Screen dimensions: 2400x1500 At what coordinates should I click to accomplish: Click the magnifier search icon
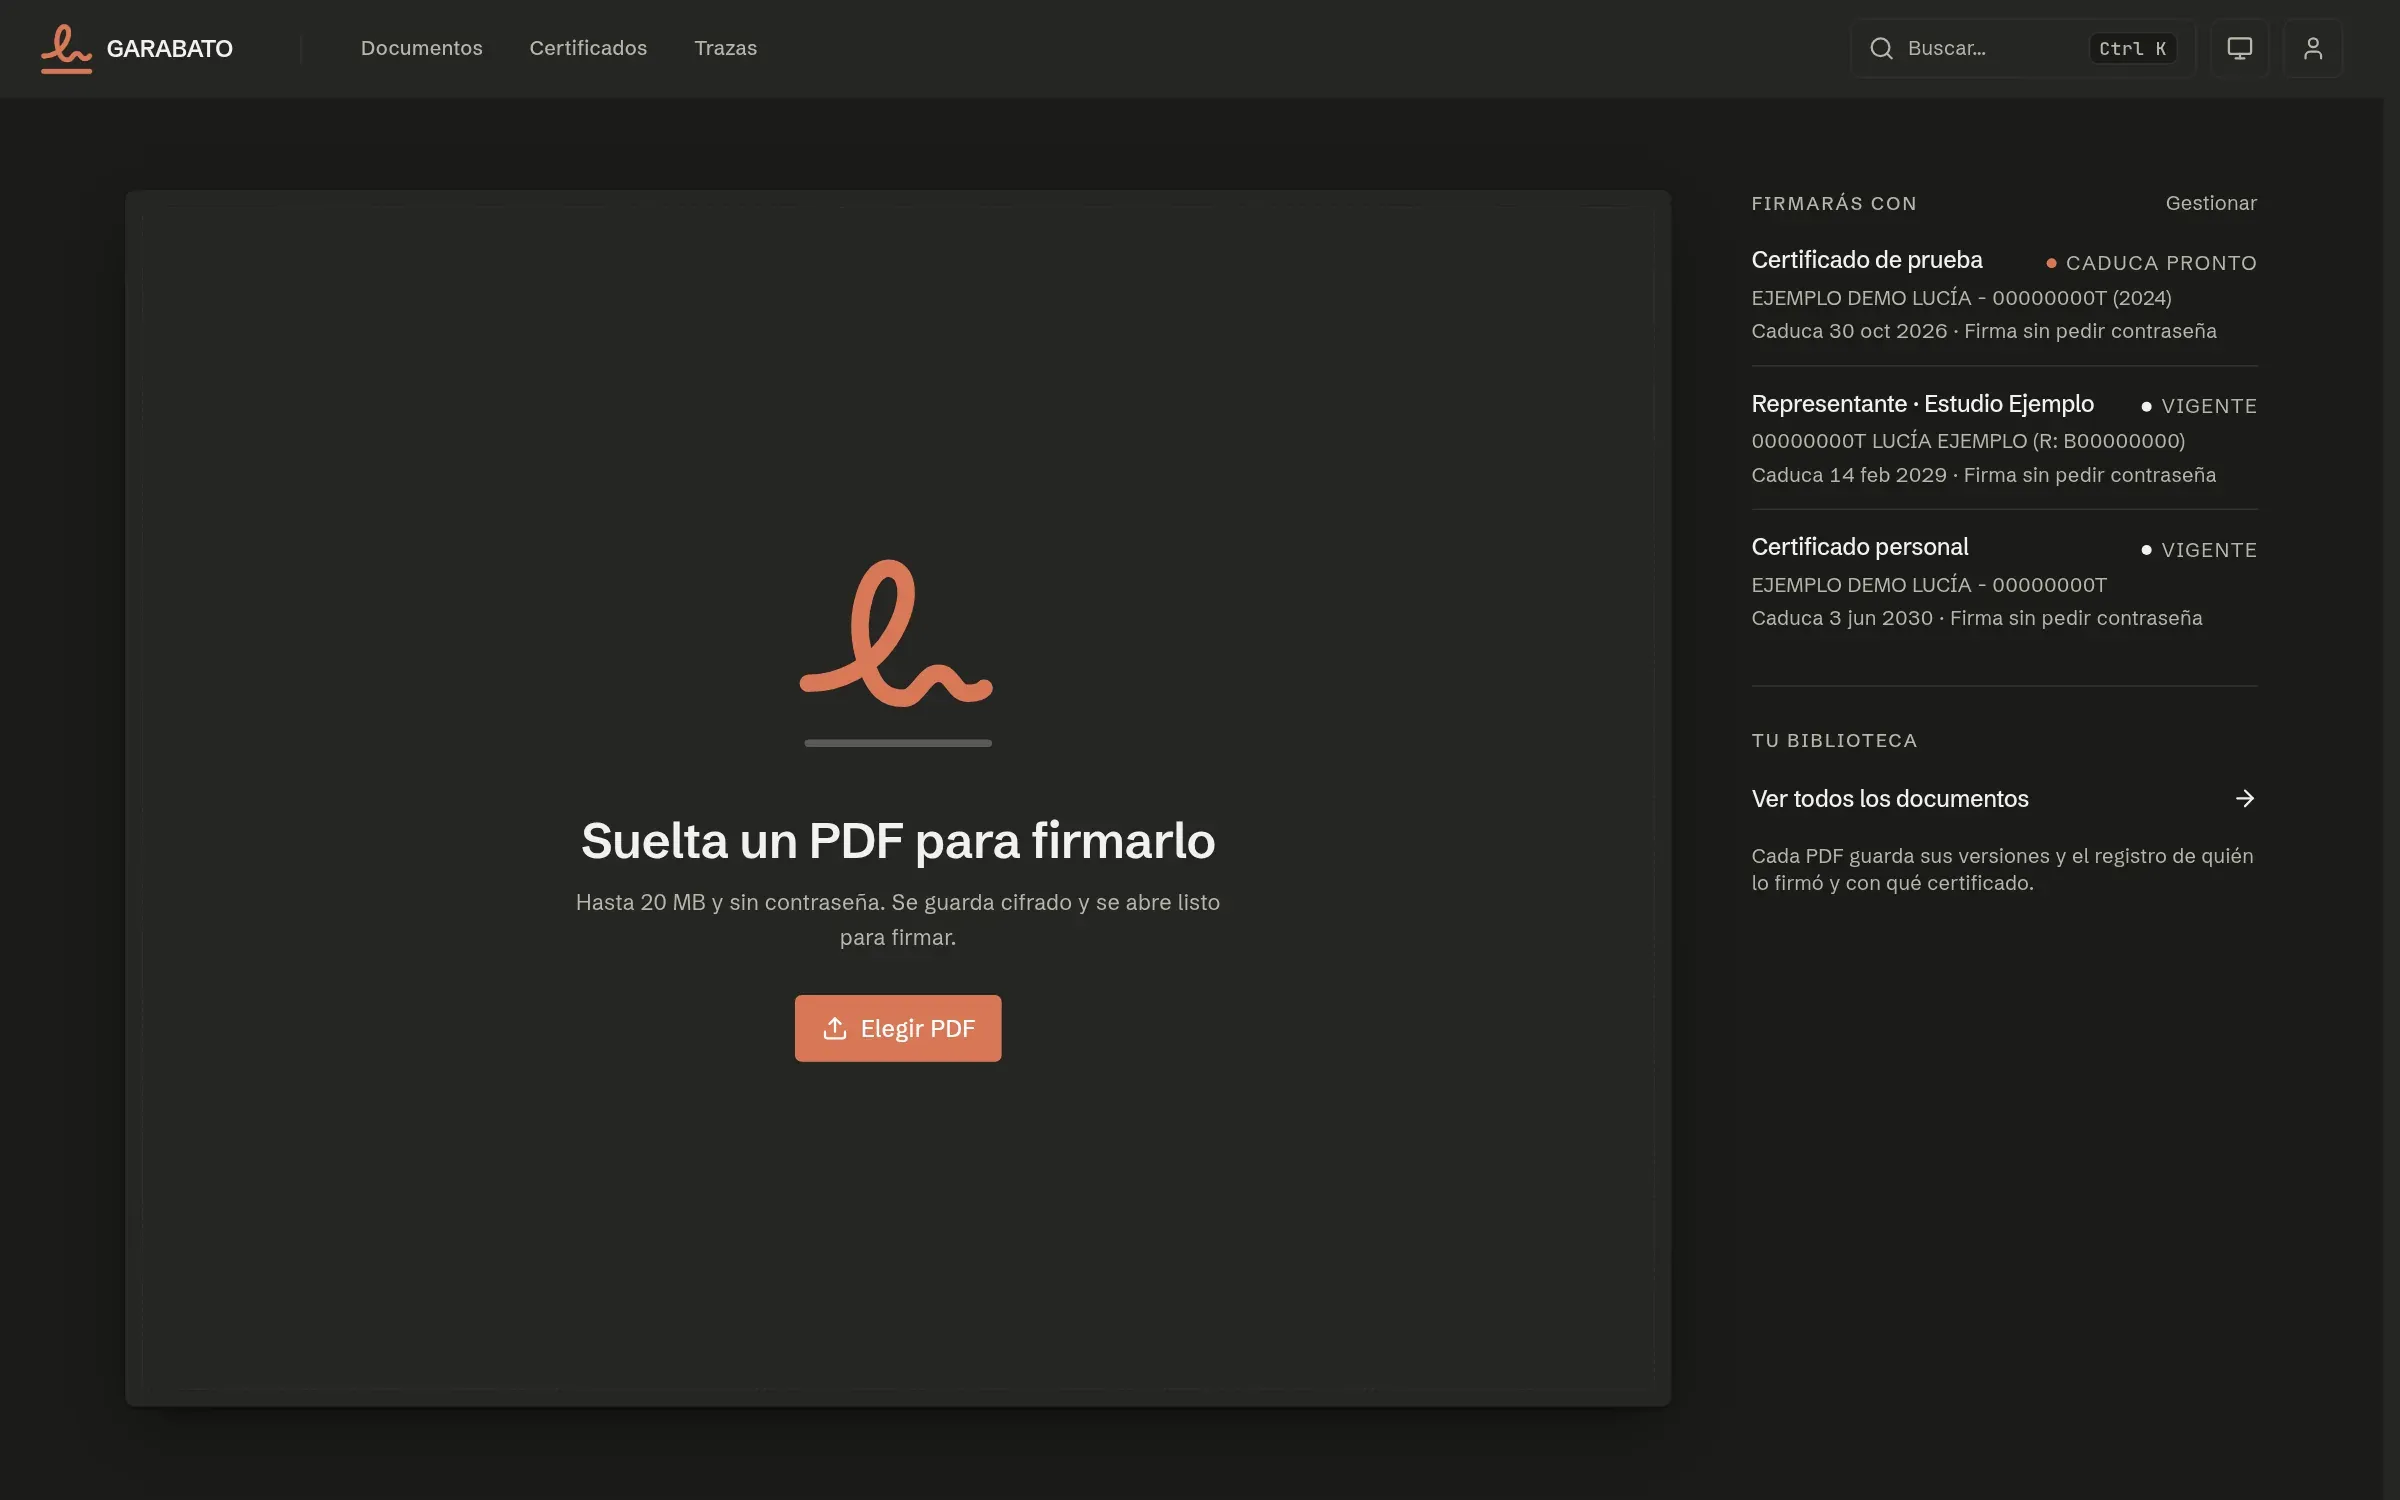point(1881,48)
